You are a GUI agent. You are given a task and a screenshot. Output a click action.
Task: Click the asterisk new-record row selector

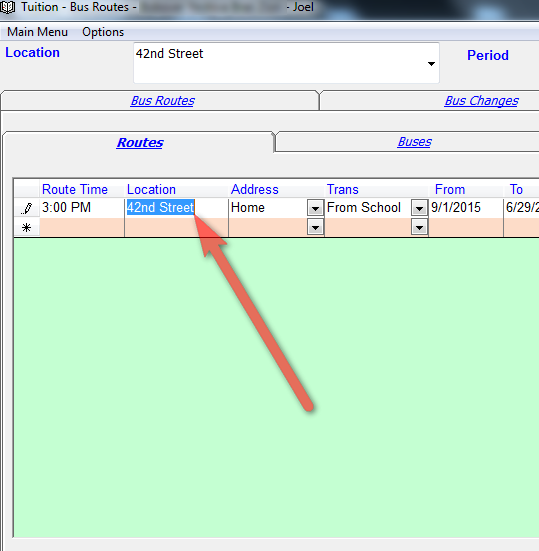point(26,228)
